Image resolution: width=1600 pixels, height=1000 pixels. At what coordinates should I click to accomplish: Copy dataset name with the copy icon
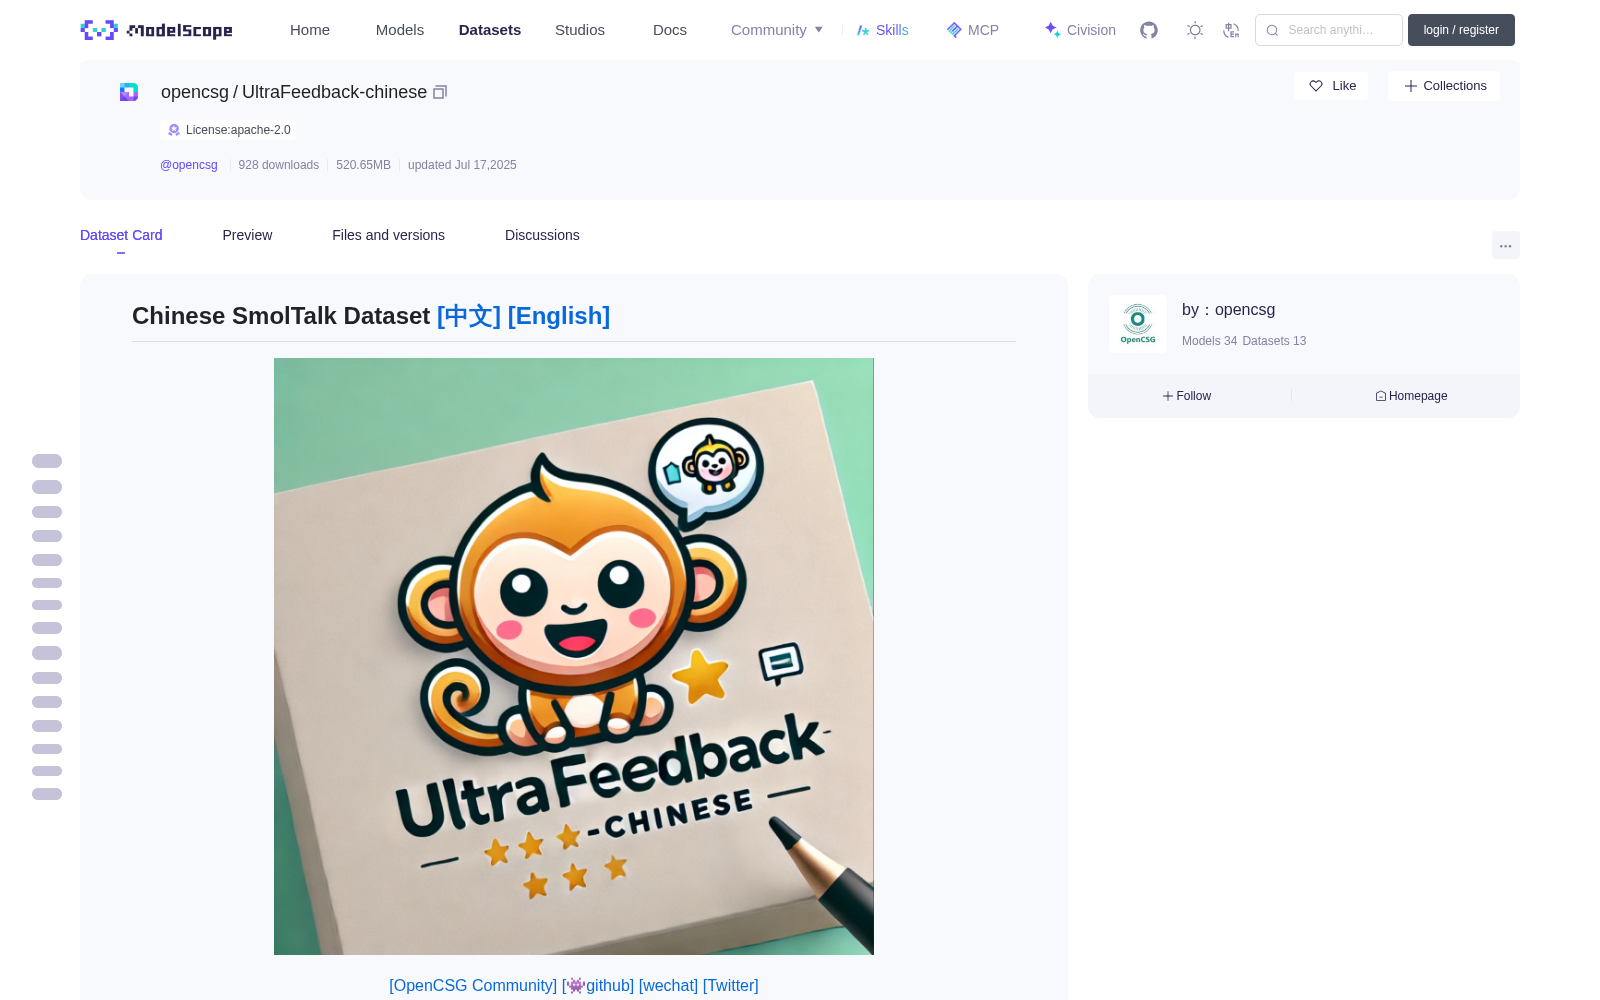click(x=440, y=92)
